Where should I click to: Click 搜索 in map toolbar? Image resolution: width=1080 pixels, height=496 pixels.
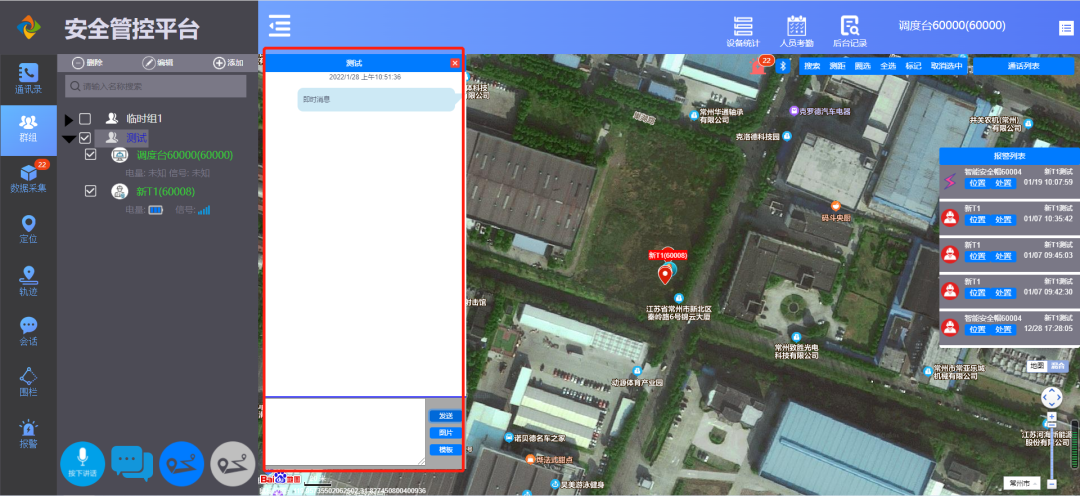(812, 66)
